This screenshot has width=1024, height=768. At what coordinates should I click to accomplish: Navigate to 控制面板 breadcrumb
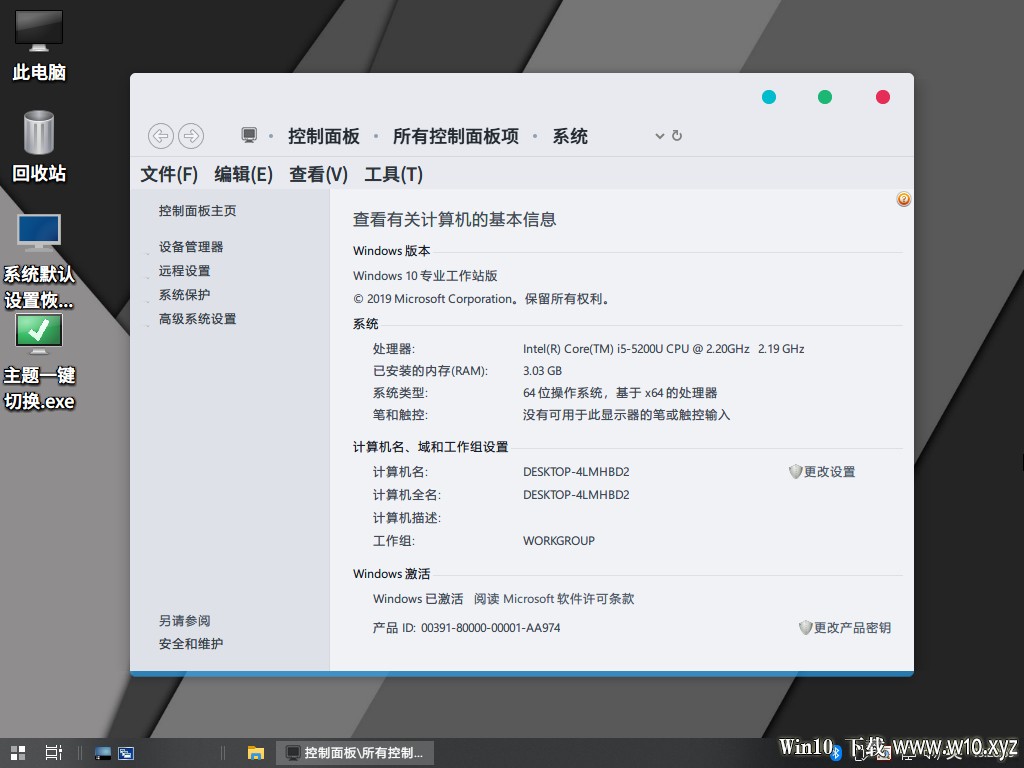tap(324, 136)
